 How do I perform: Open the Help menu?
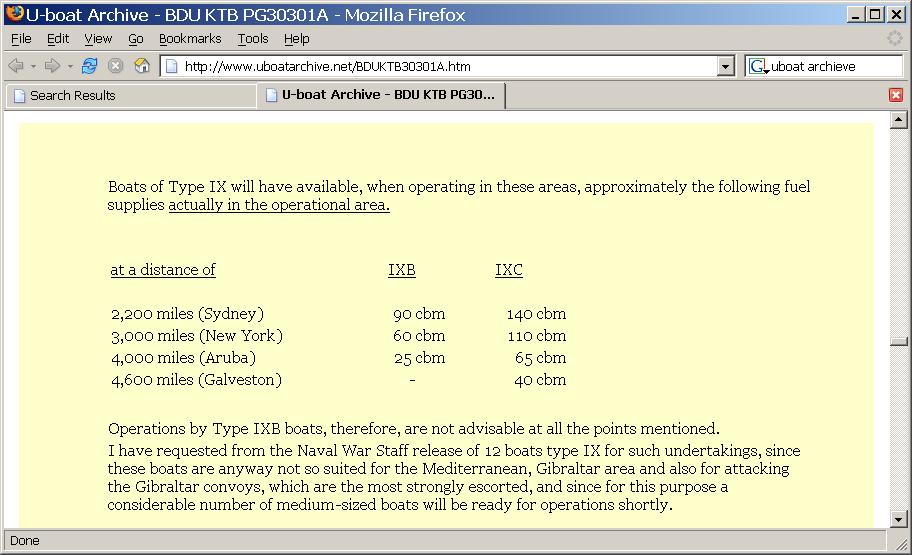click(297, 39)
